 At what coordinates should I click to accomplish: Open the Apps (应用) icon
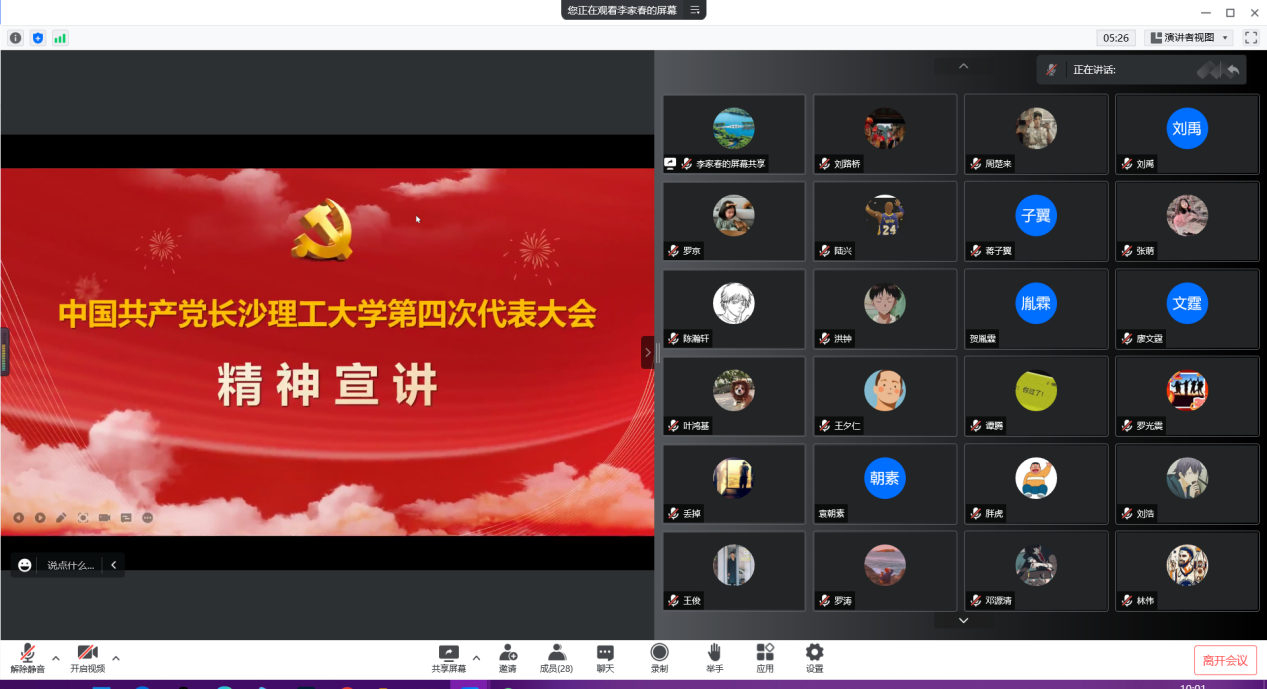765,657
